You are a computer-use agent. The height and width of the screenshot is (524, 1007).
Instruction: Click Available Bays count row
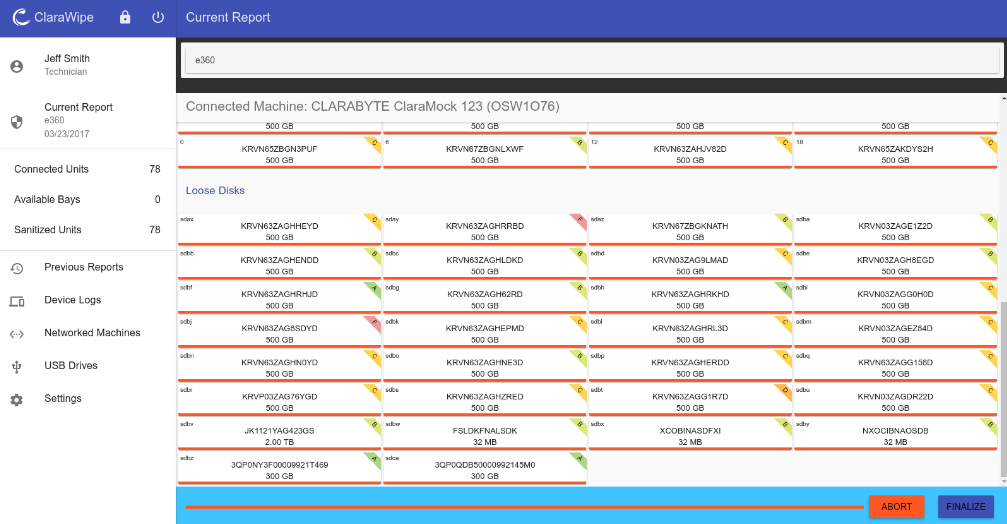tap(88, 199)
